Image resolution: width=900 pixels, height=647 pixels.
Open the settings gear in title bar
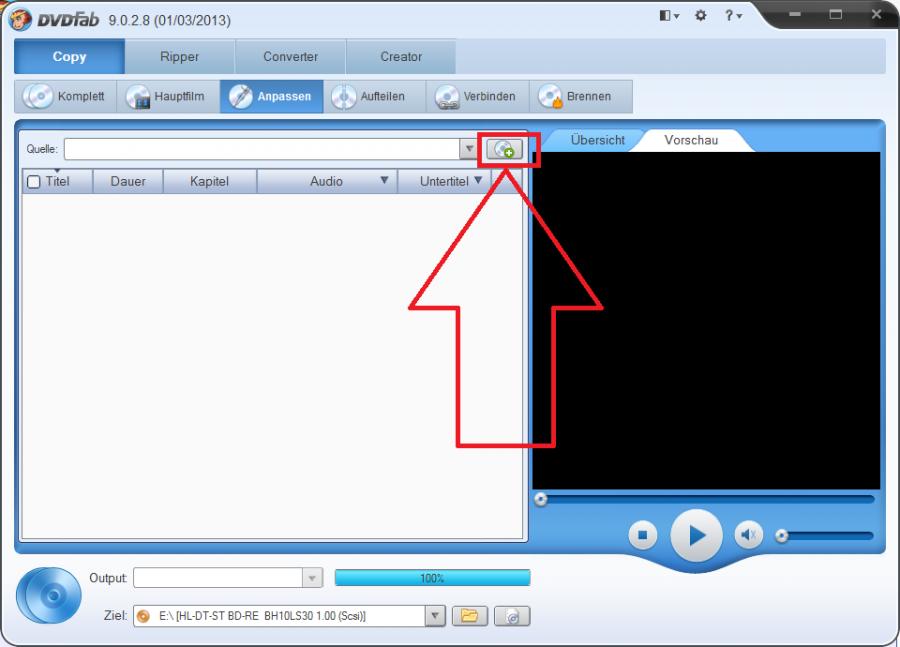pos(700,16)
